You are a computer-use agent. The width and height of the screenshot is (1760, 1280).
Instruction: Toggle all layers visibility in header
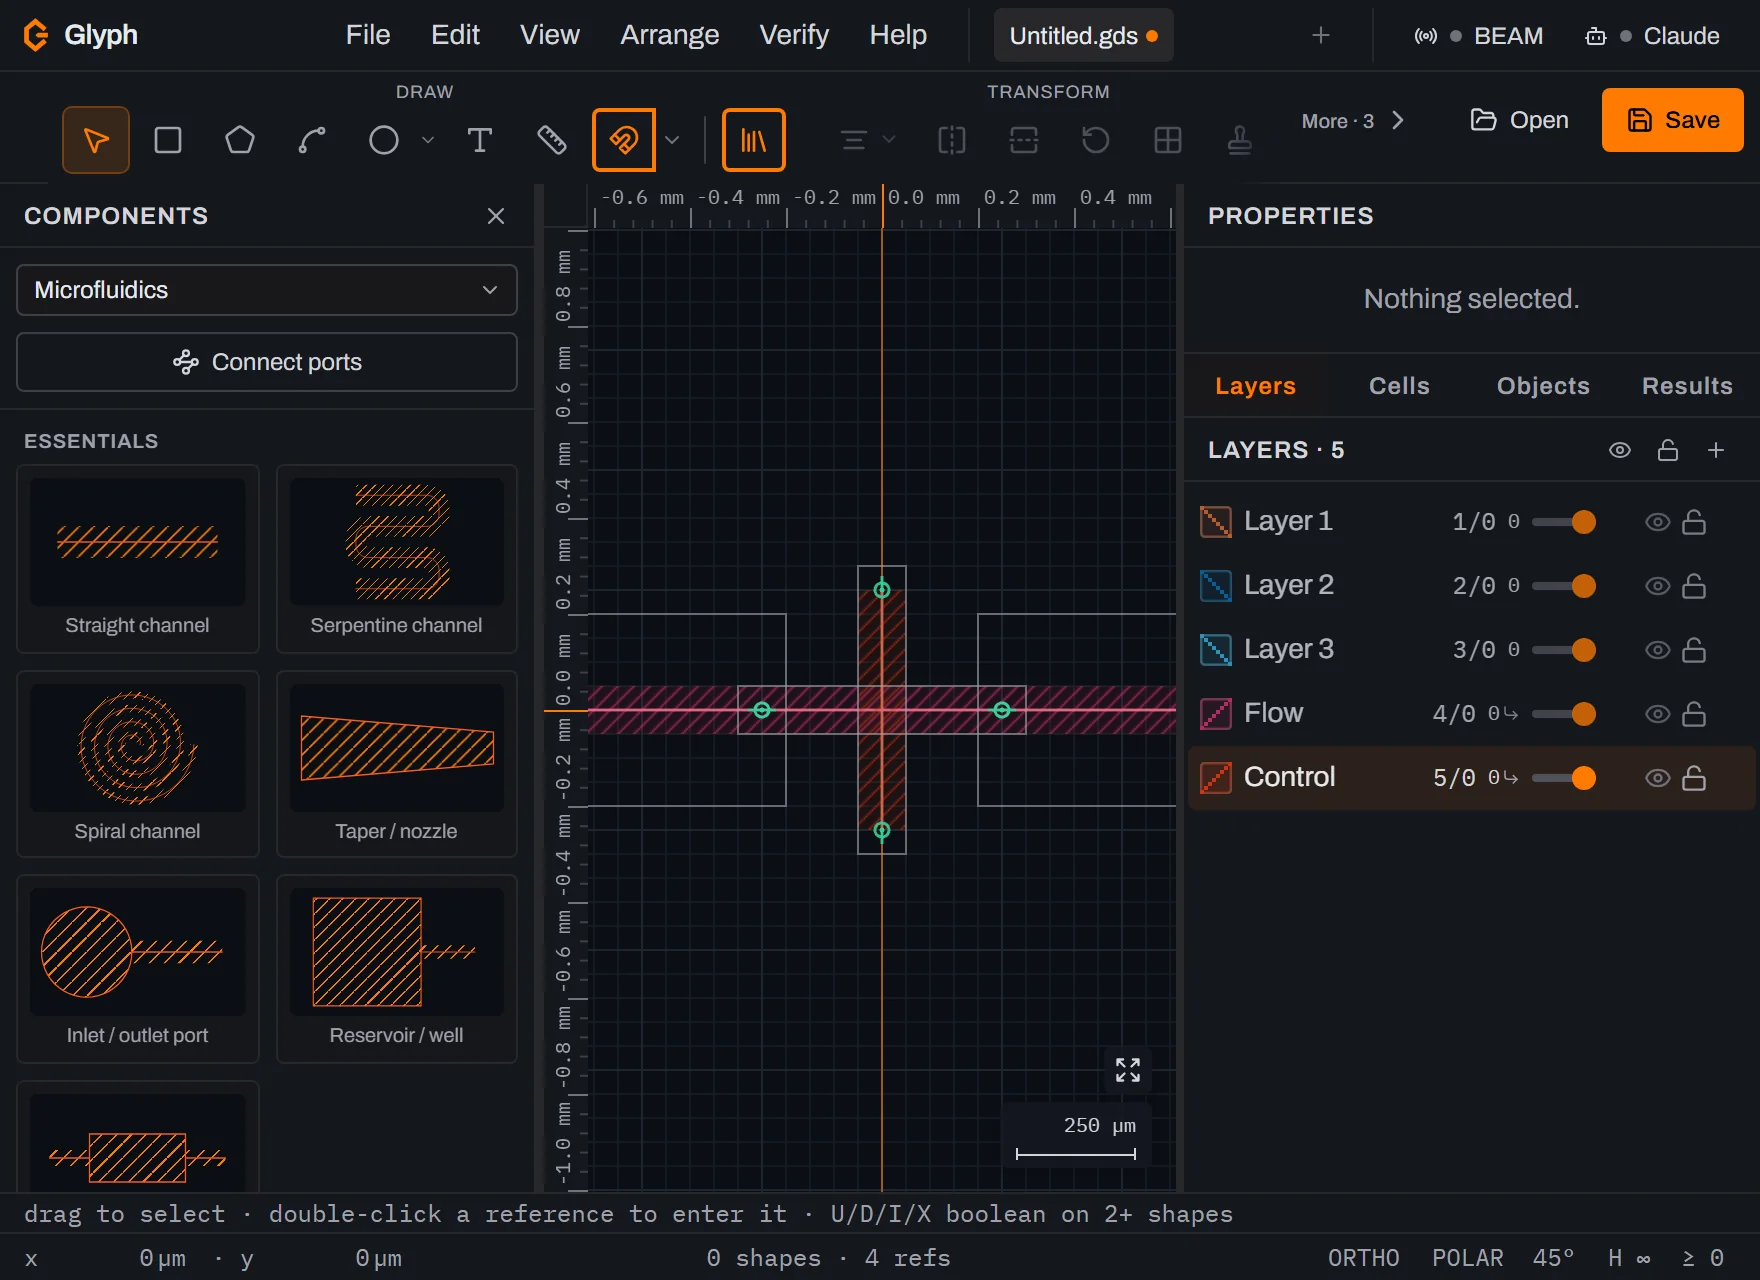point(1620,450)
